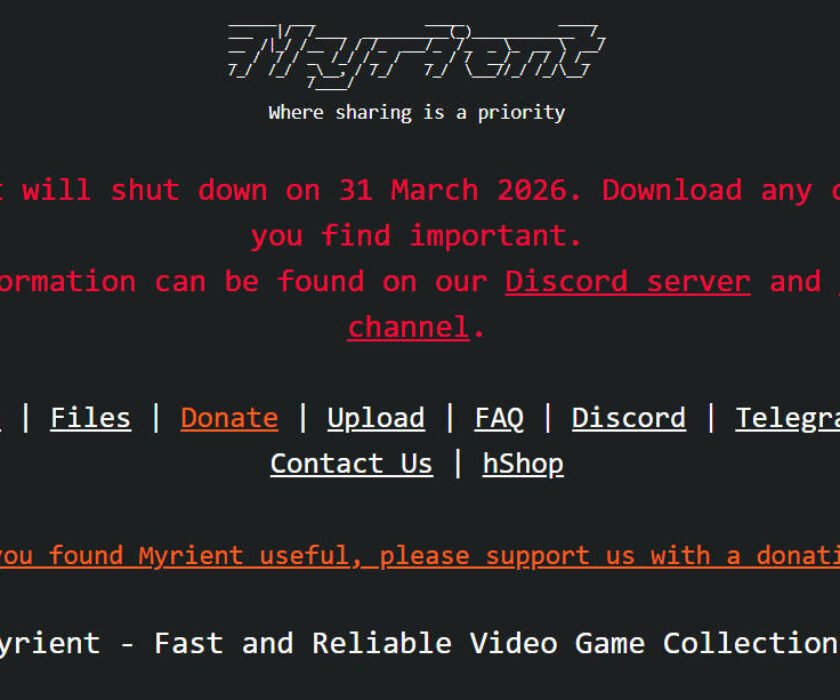Visit the FAQ link

pyautogui.click(x=499, y=418)
